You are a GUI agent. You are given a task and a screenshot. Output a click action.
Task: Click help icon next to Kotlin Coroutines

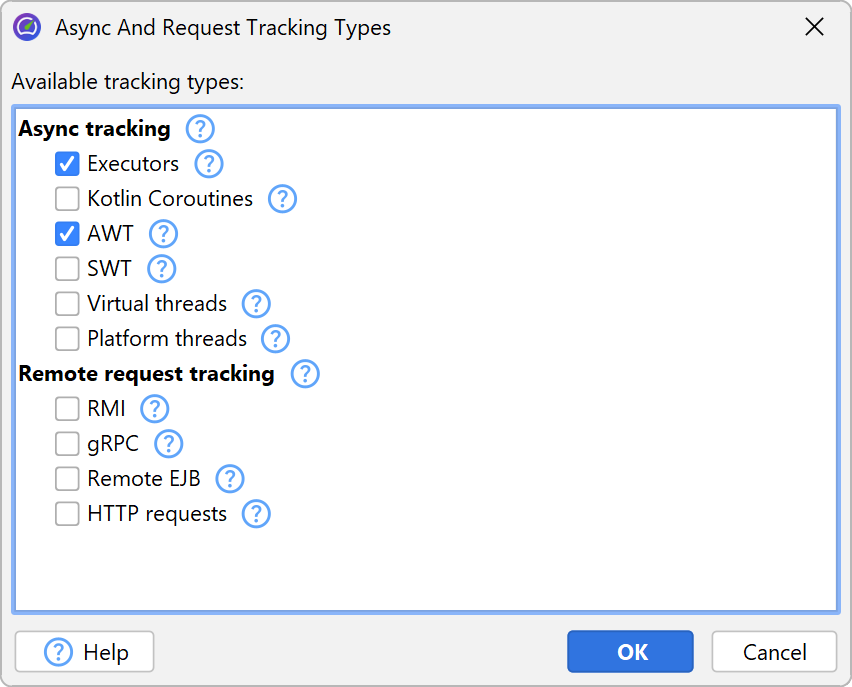[283, 199]
